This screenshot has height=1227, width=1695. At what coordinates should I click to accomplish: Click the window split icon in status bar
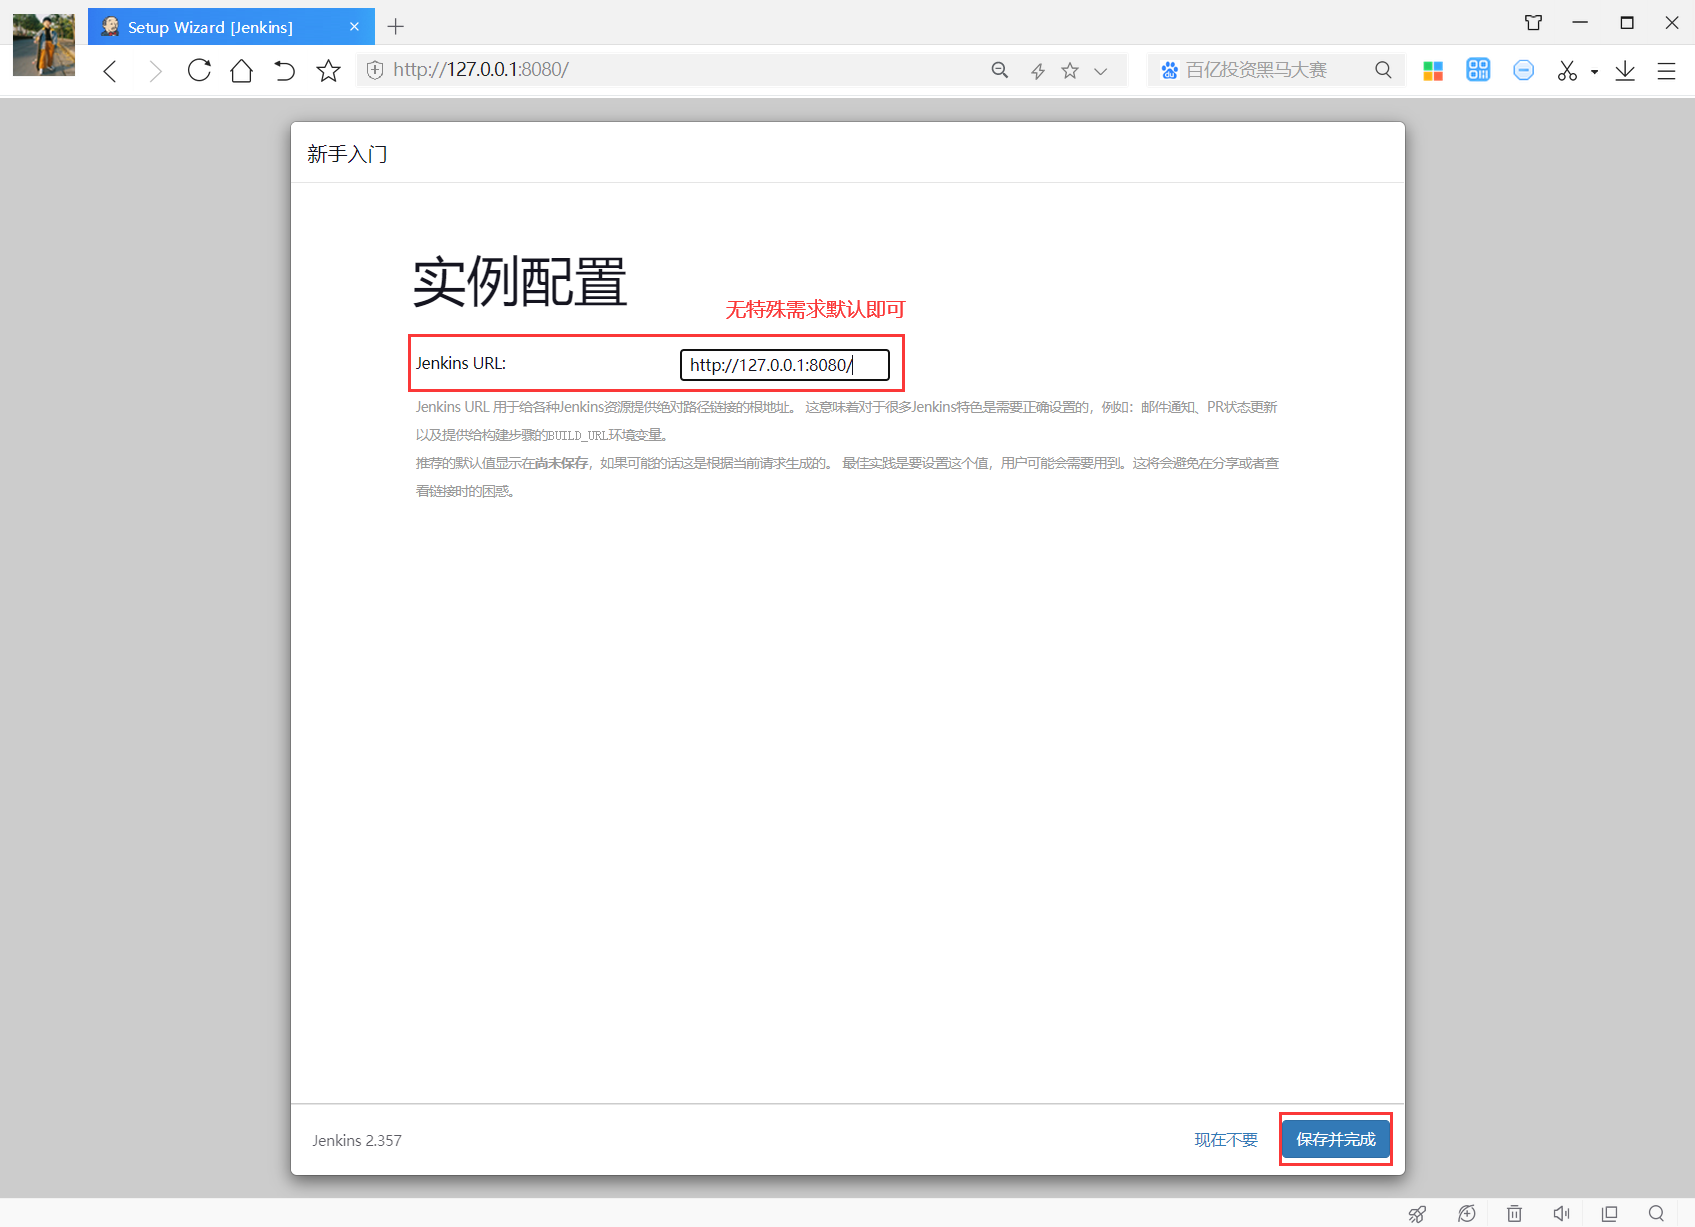tap(1609, 1213)
